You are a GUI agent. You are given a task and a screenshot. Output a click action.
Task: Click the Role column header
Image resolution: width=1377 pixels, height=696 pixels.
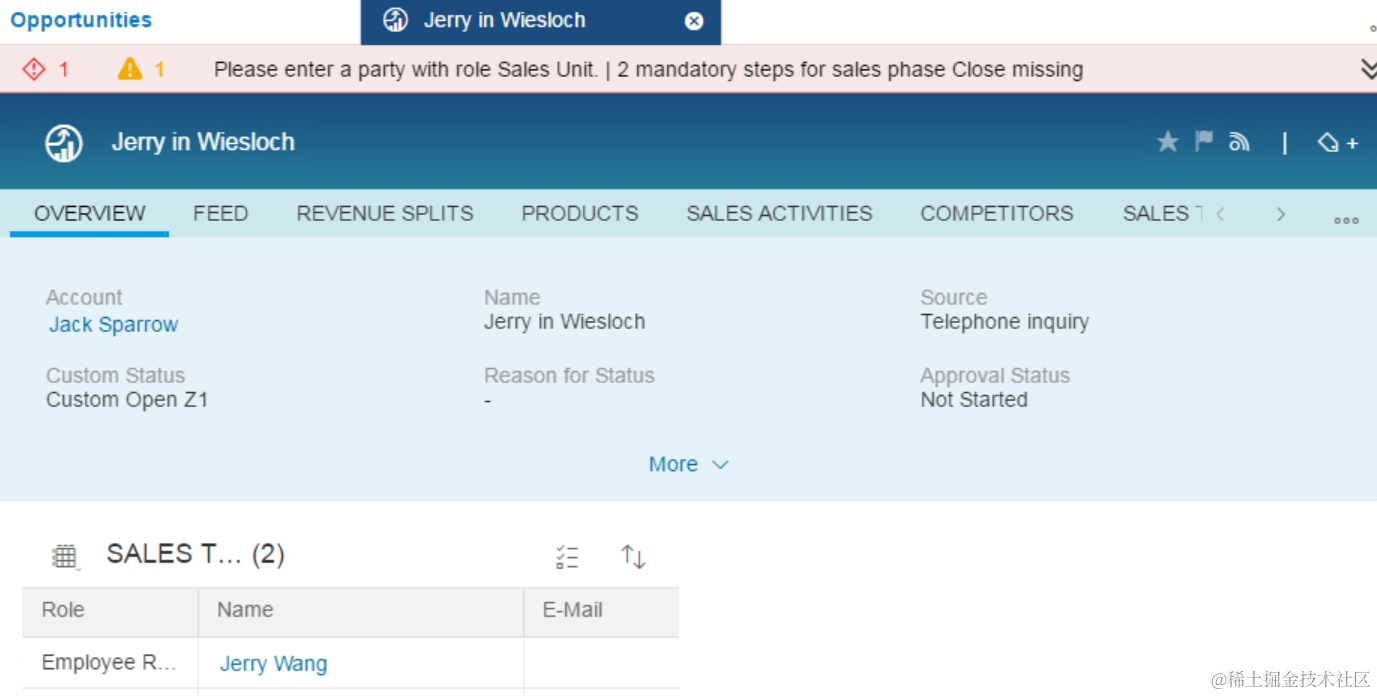[x=110, y=611]
